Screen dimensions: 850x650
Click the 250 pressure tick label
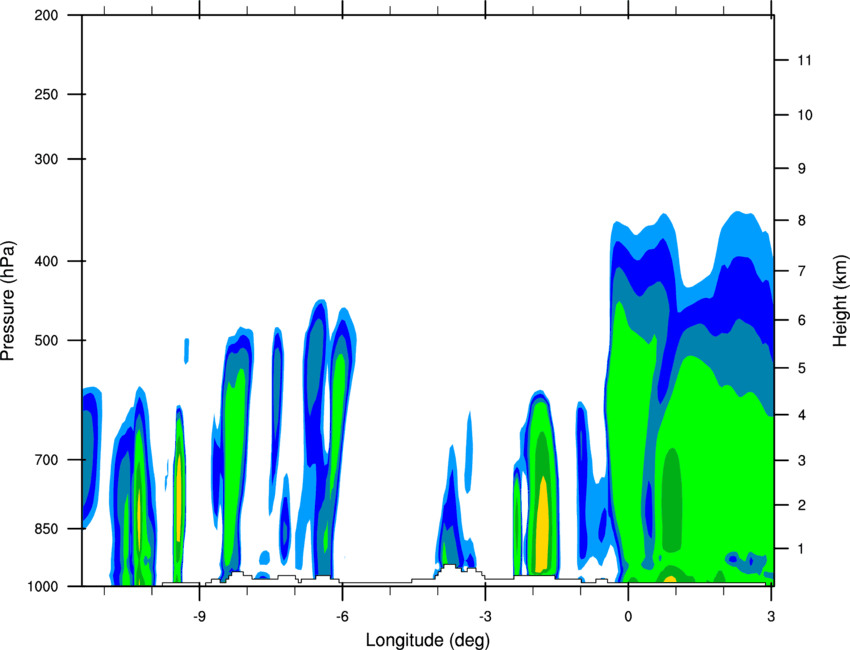point(46,94)
